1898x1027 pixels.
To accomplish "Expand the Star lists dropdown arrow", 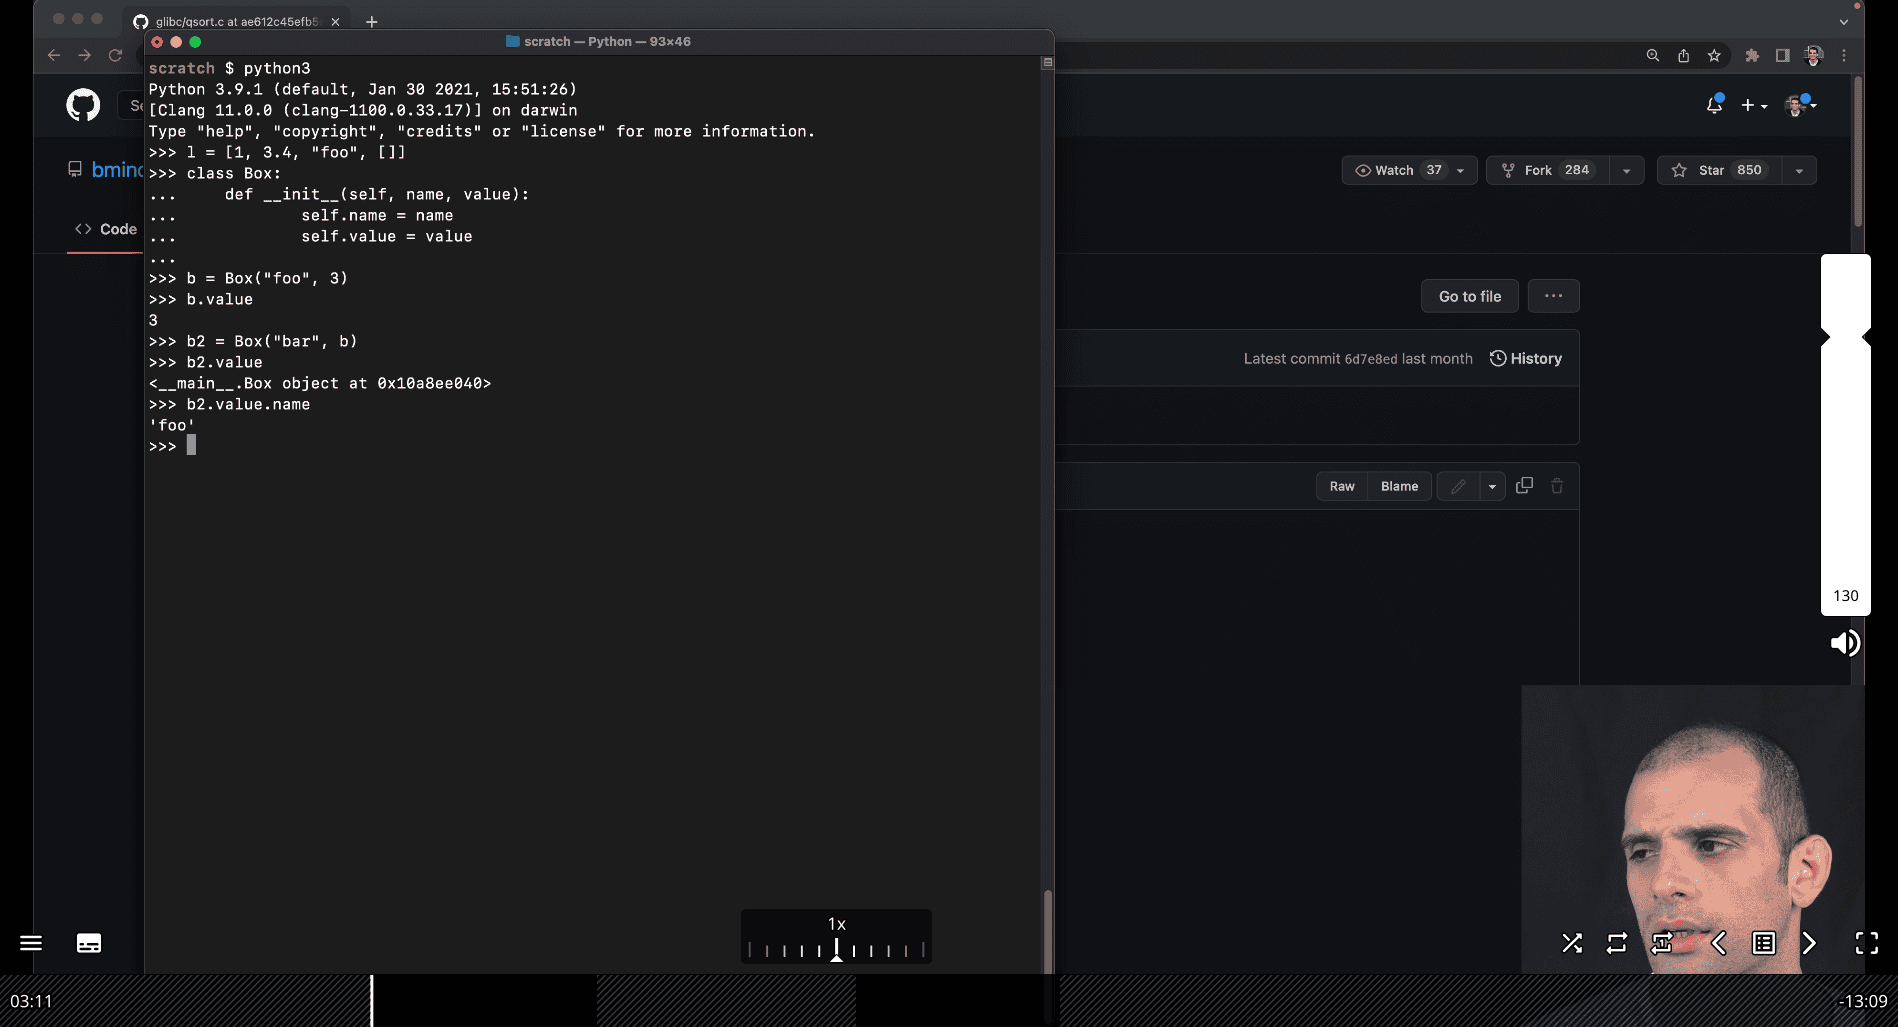I will click(x=1799, y=171).
